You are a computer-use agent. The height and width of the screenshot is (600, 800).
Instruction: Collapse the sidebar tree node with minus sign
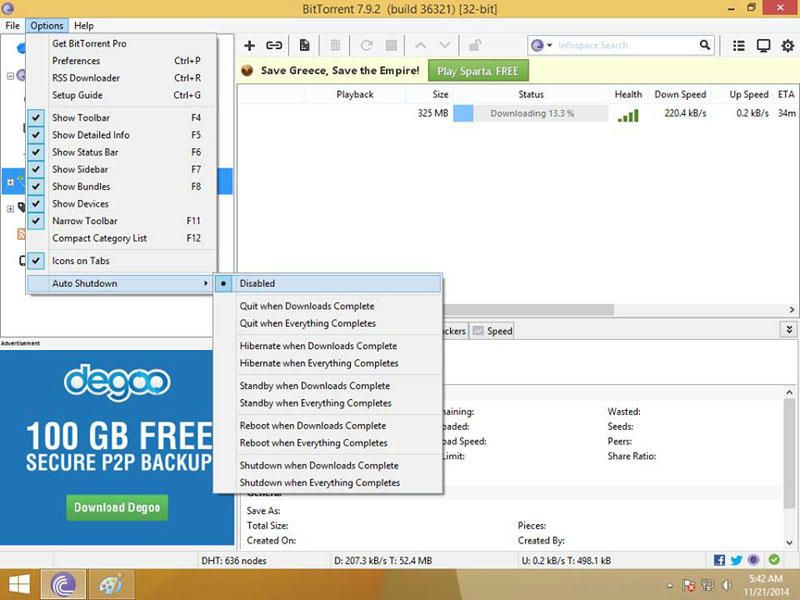pyautogui.click(x=10, y=77)
